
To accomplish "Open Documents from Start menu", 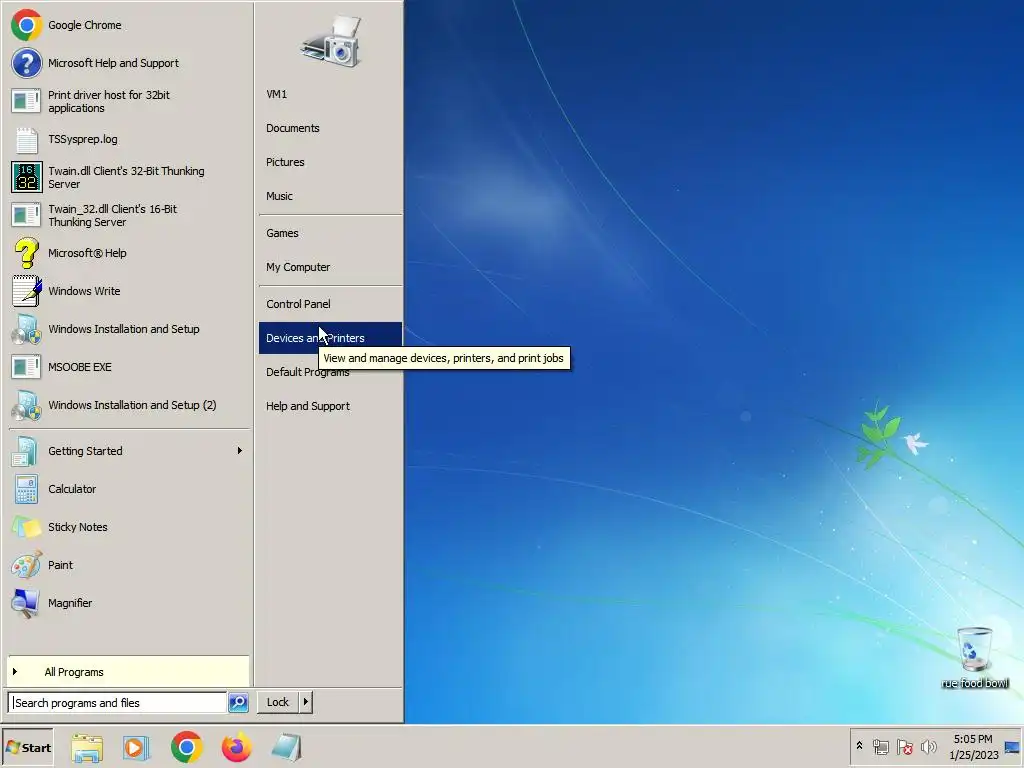I will click(x=330, y=128).
